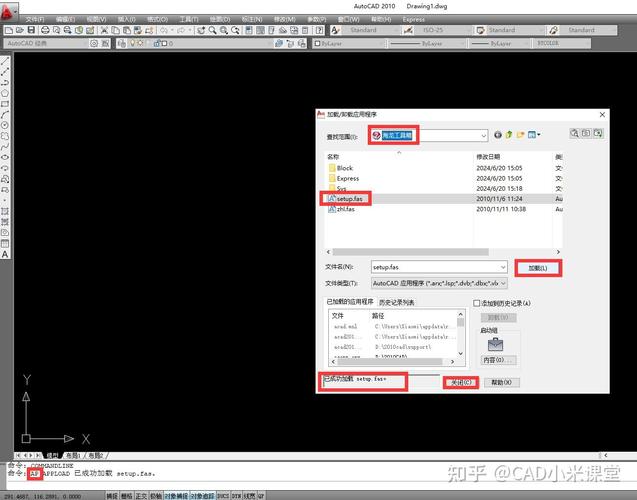Viewport: 637px width, 500px height.
Task: Select the setup.fas file row
Action: click(443, 199)
